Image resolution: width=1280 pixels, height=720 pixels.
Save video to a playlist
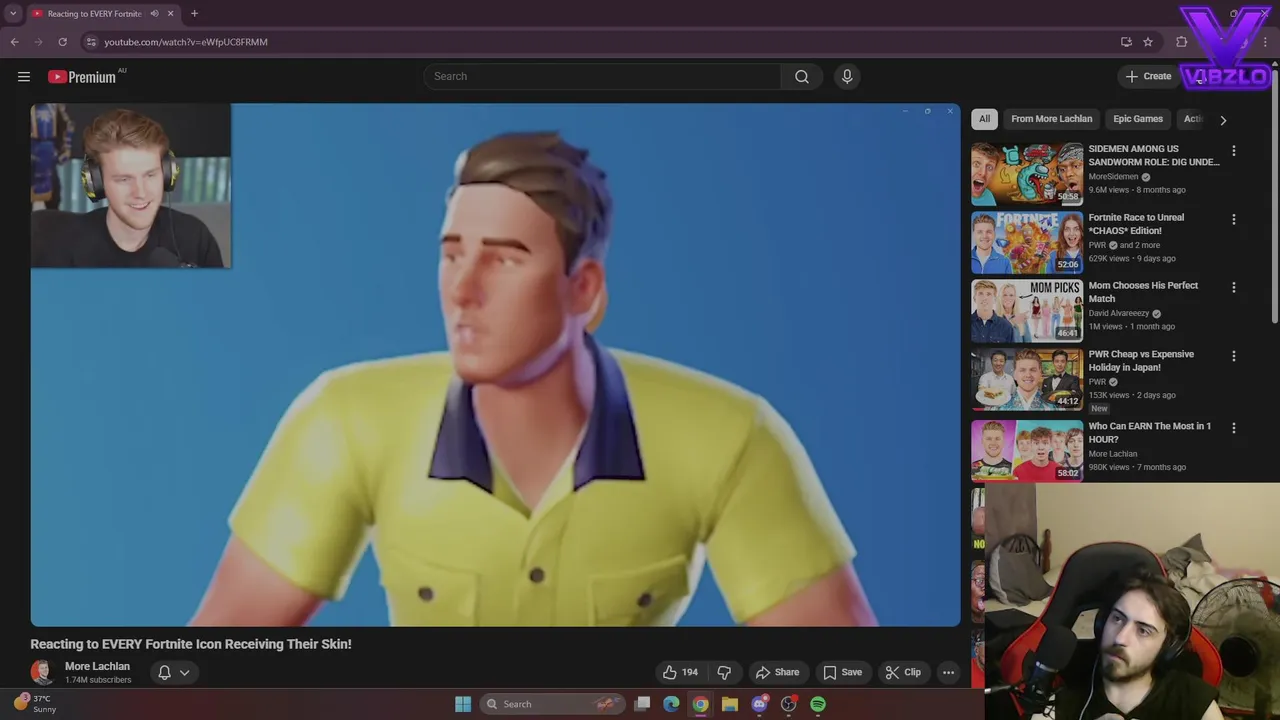[x=842, y=672]
